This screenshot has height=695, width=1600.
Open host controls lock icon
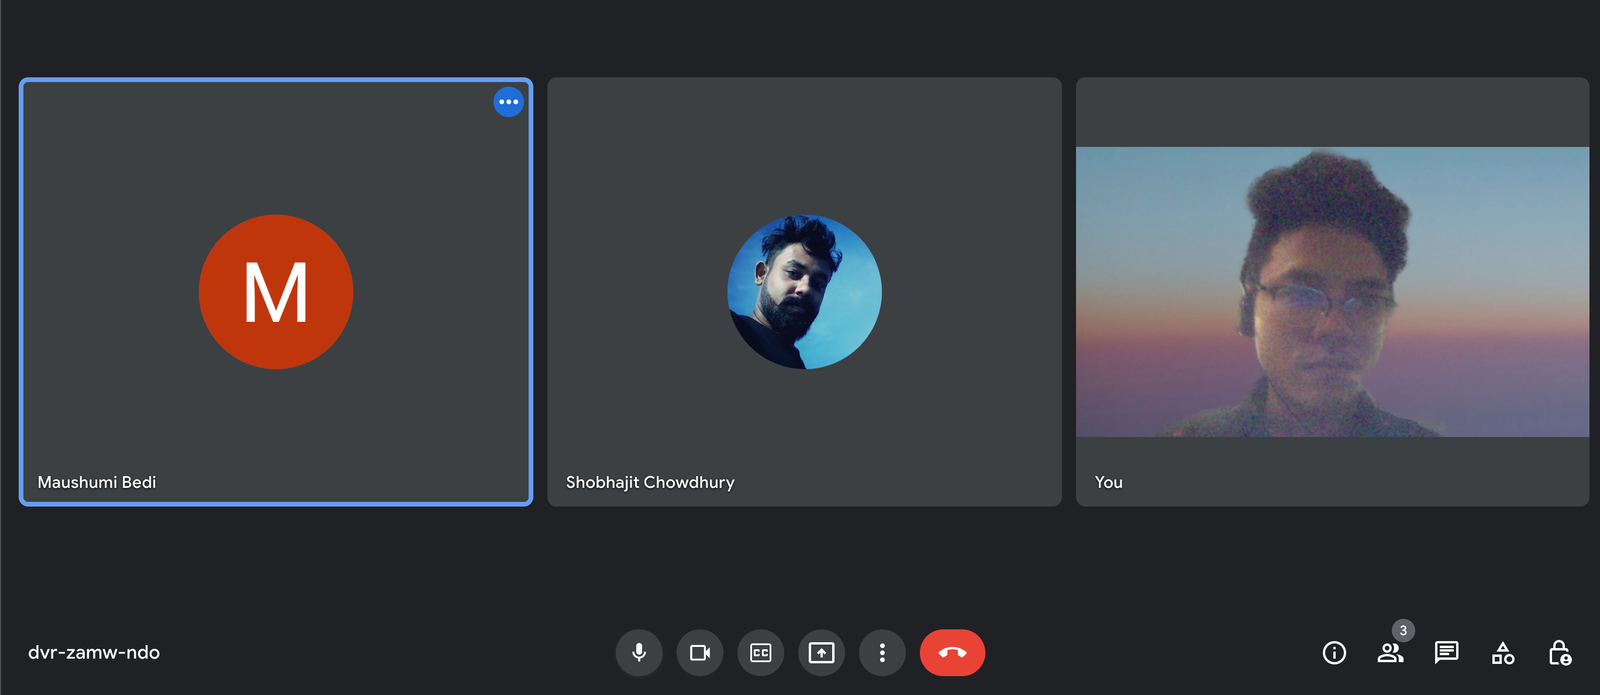pos(1559,653)
